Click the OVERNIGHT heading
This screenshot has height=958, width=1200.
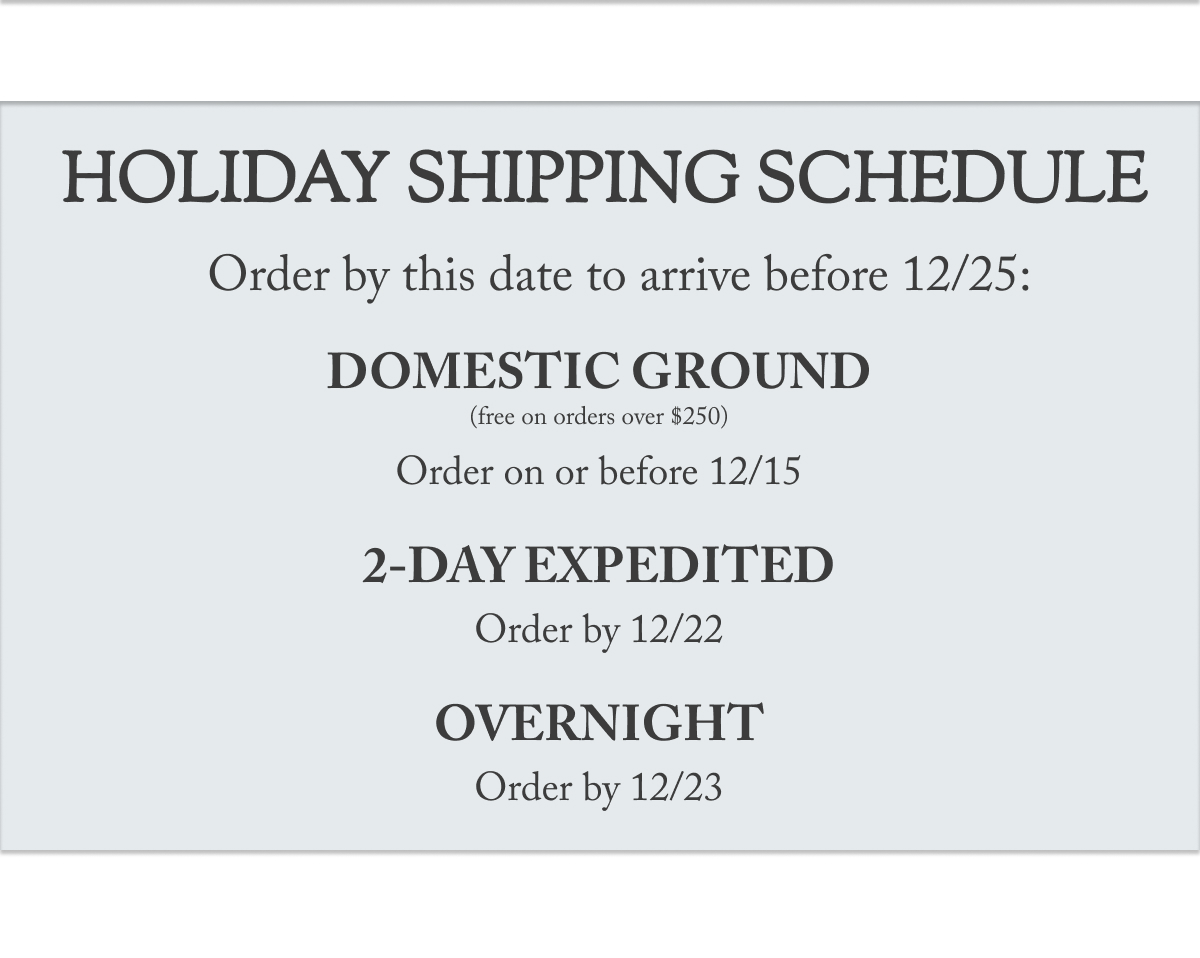599,723
